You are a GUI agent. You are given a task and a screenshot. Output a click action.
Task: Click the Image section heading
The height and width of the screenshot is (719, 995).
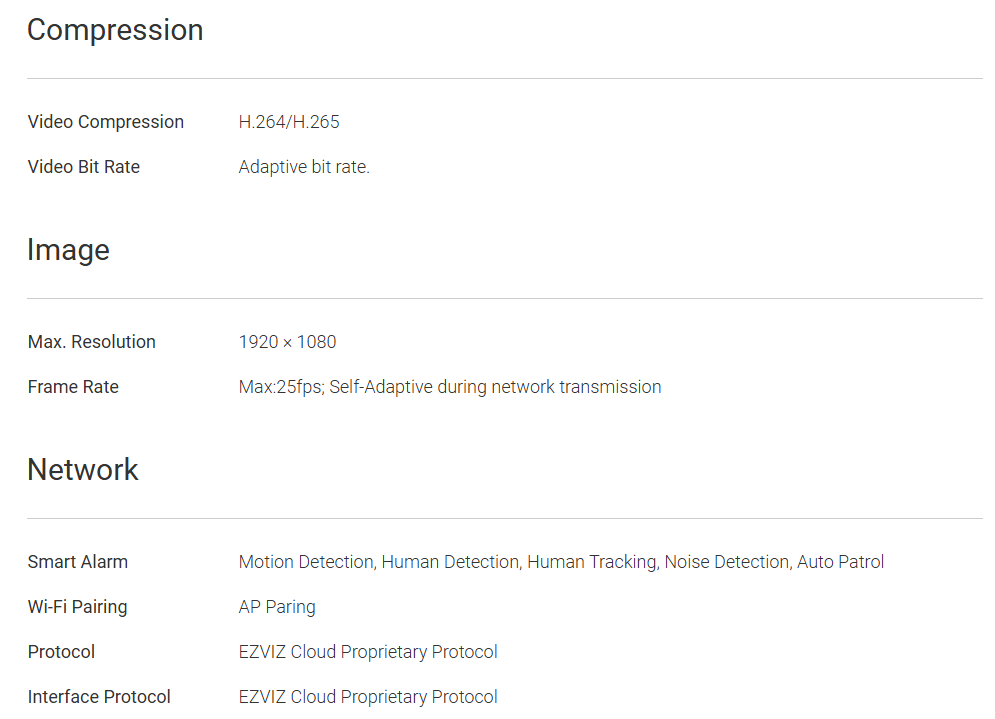click(68, 250)
